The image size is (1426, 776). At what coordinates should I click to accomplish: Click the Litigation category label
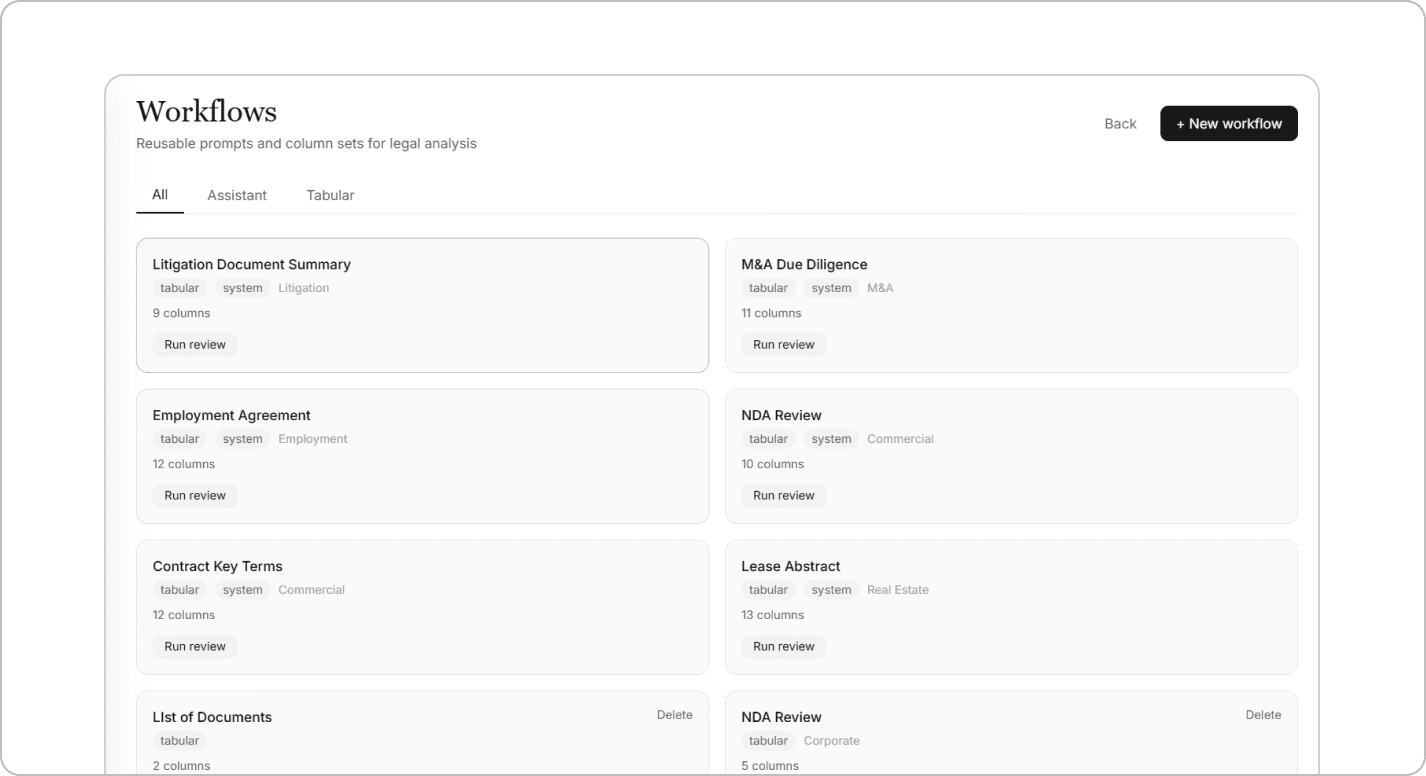point(304,288)
